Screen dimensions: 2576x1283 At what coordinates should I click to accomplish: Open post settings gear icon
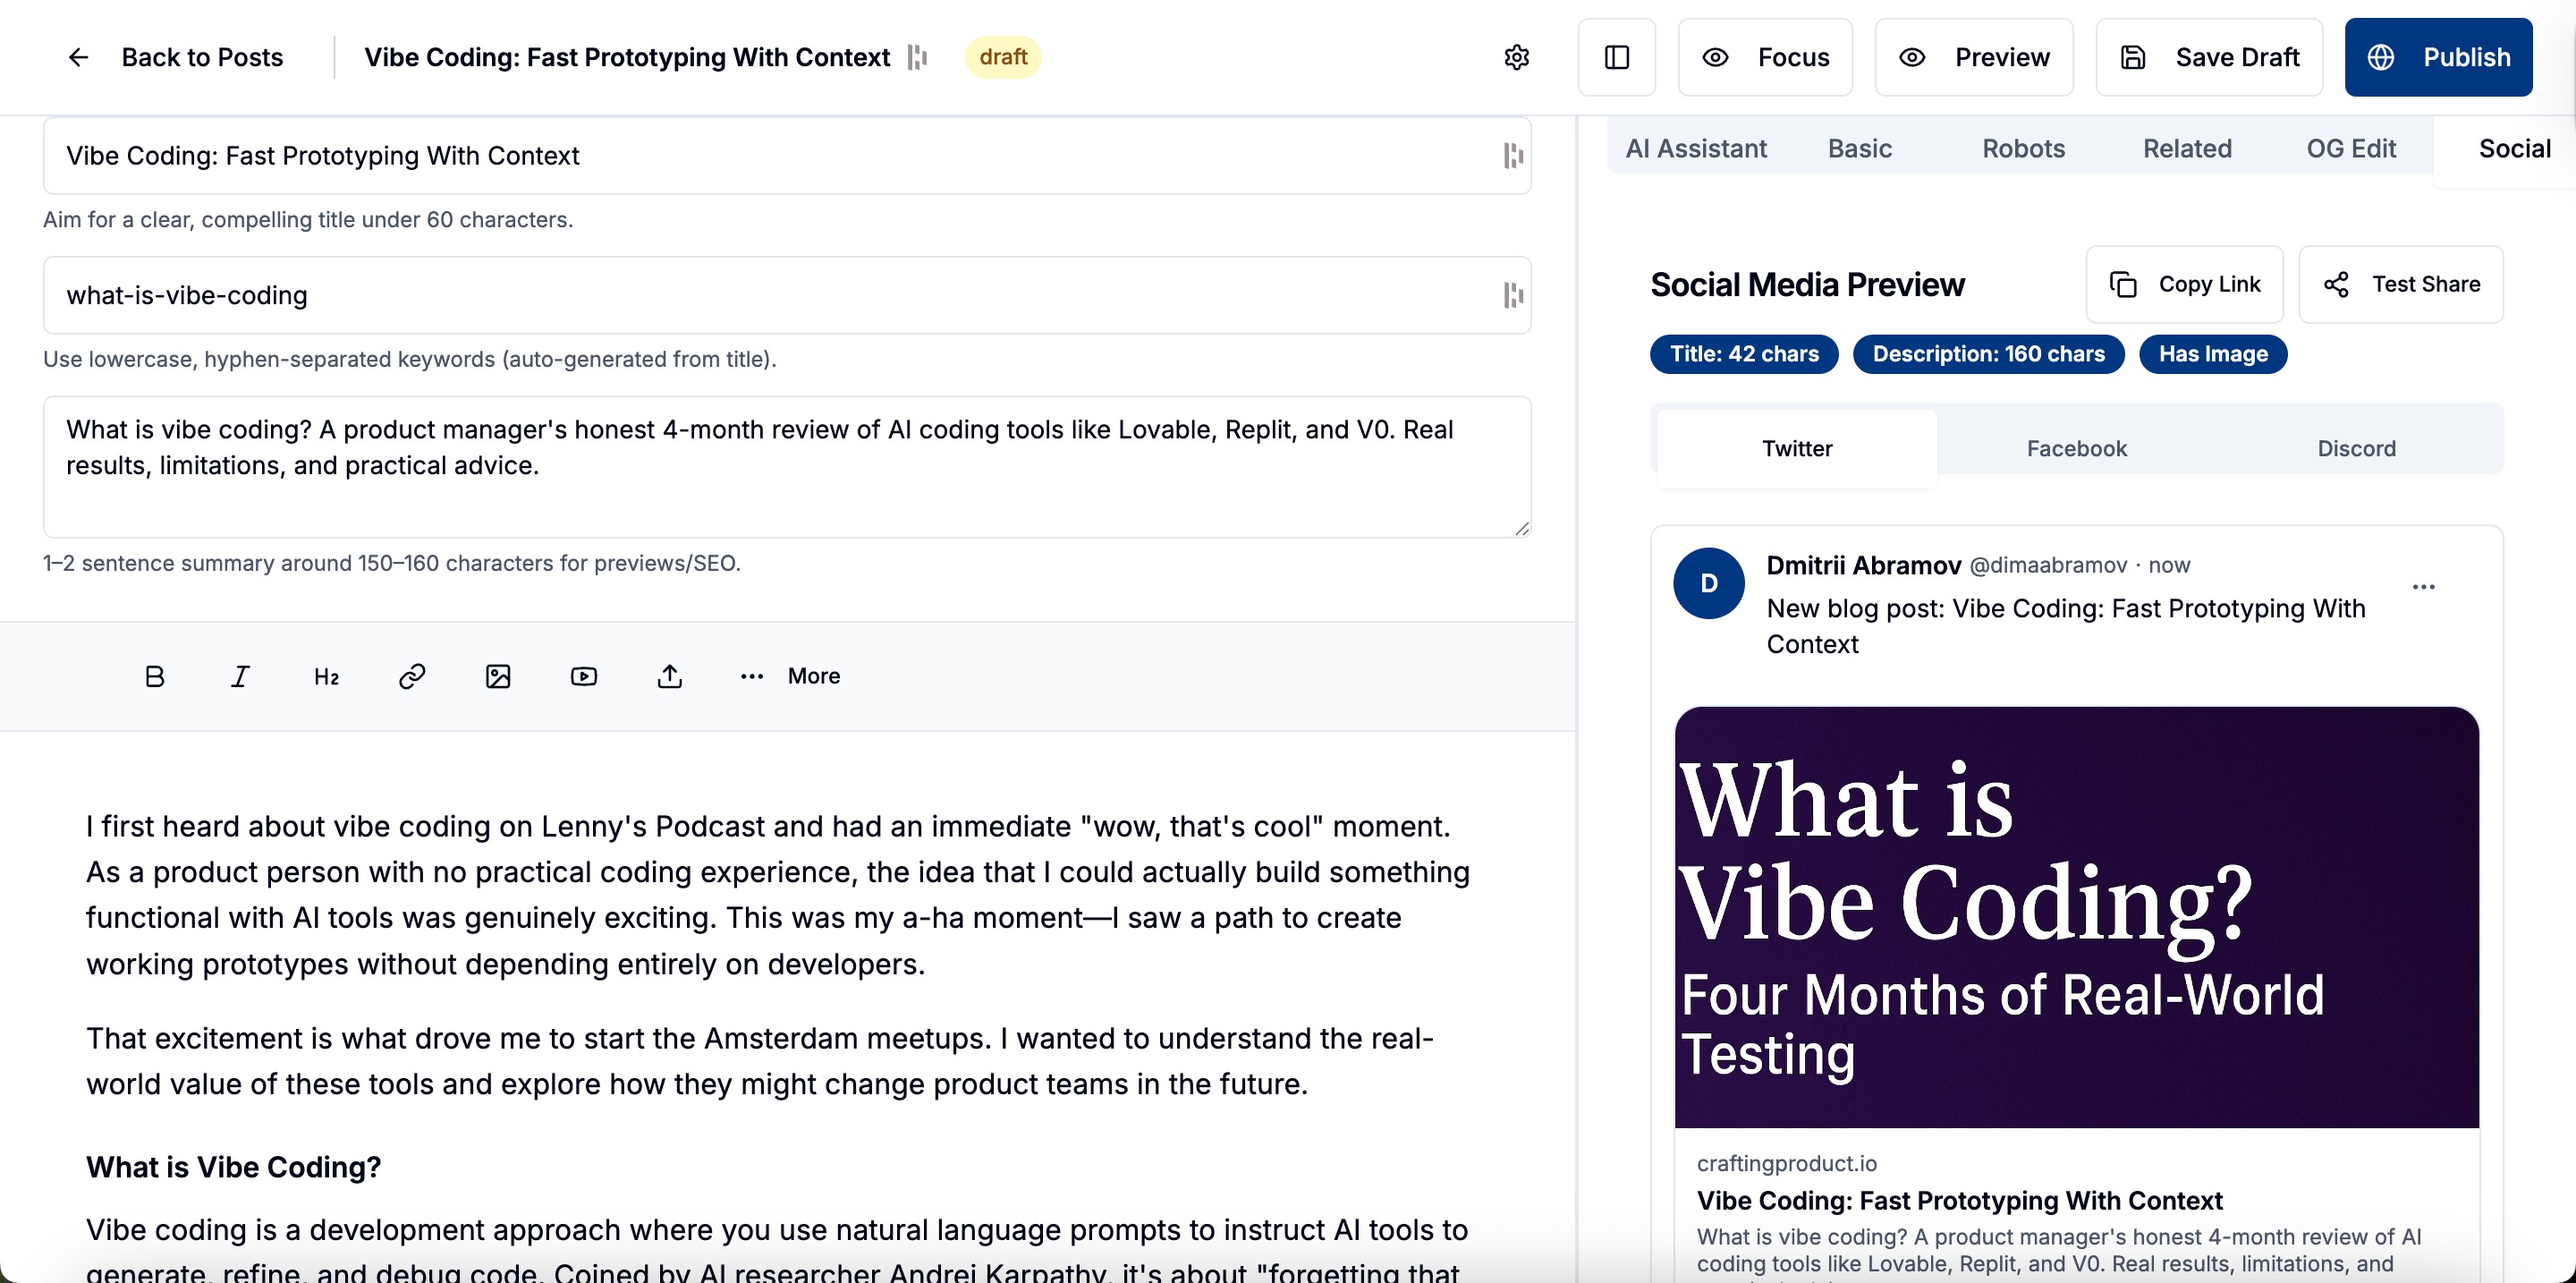pyautogui.click(x=1516, y=57)
